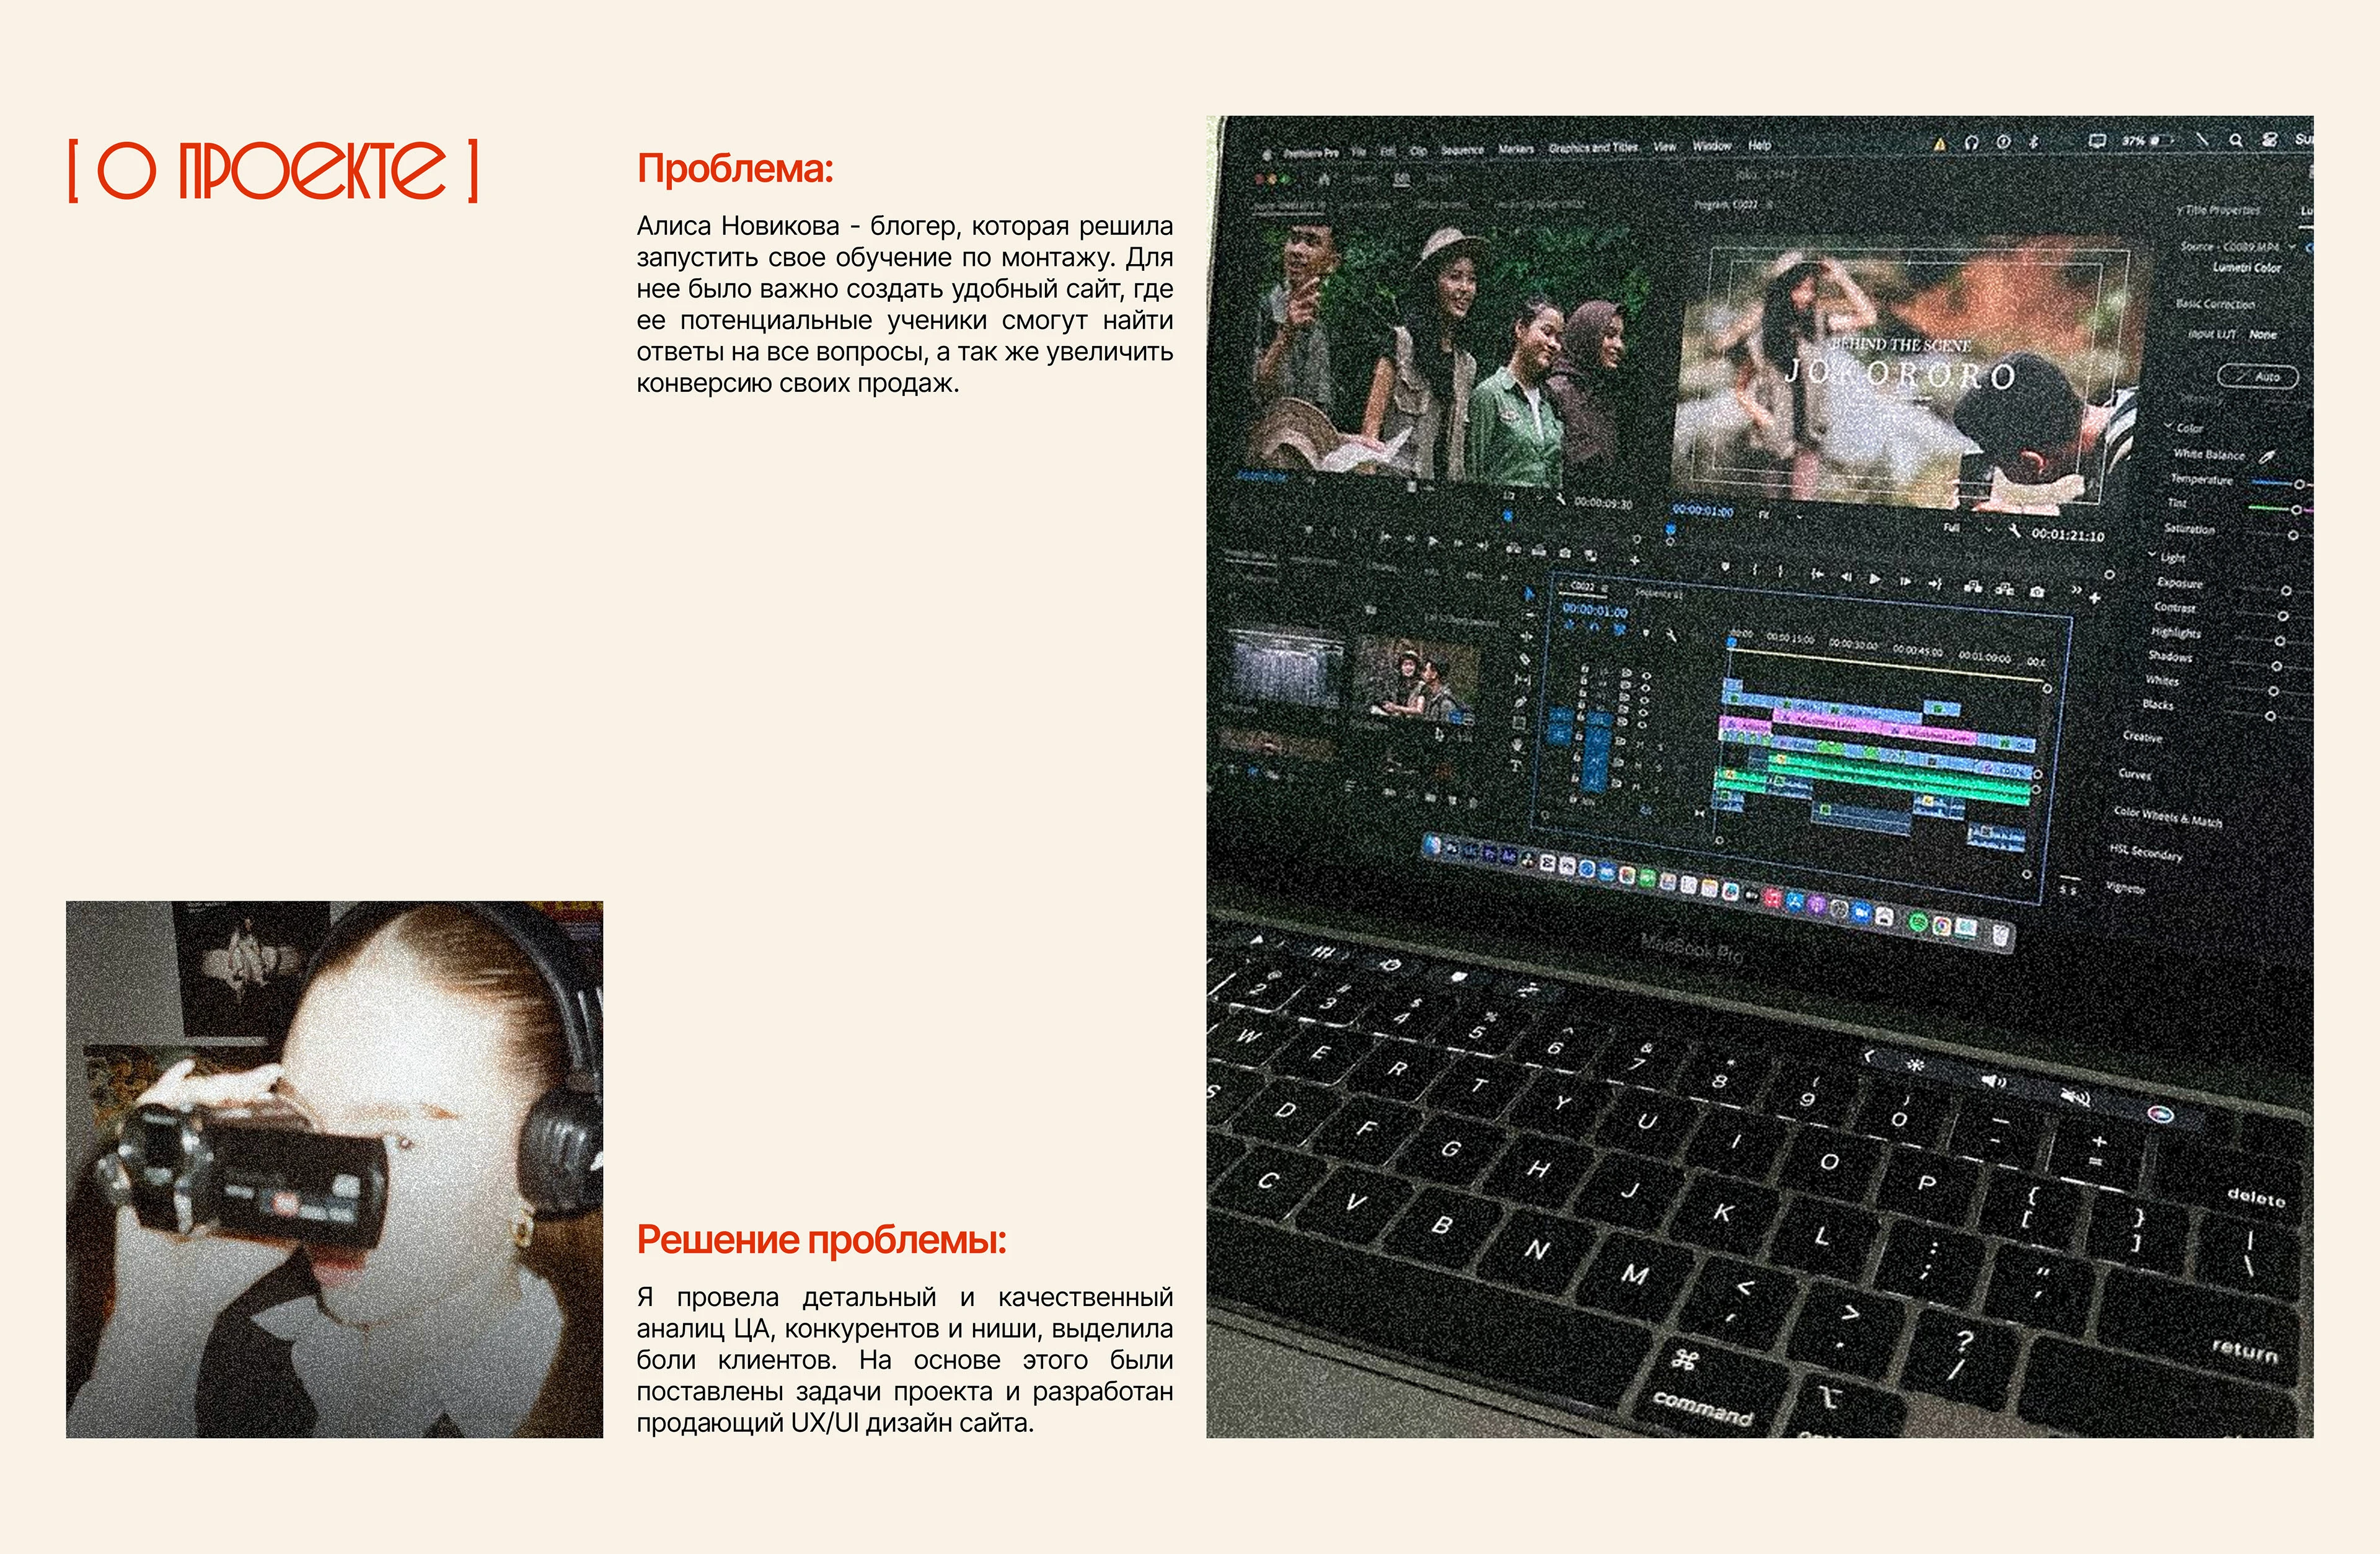The width and height of the screenshot is (2380, 1554).
Task: Click the Exposure slider handle
Action: 2285,591
